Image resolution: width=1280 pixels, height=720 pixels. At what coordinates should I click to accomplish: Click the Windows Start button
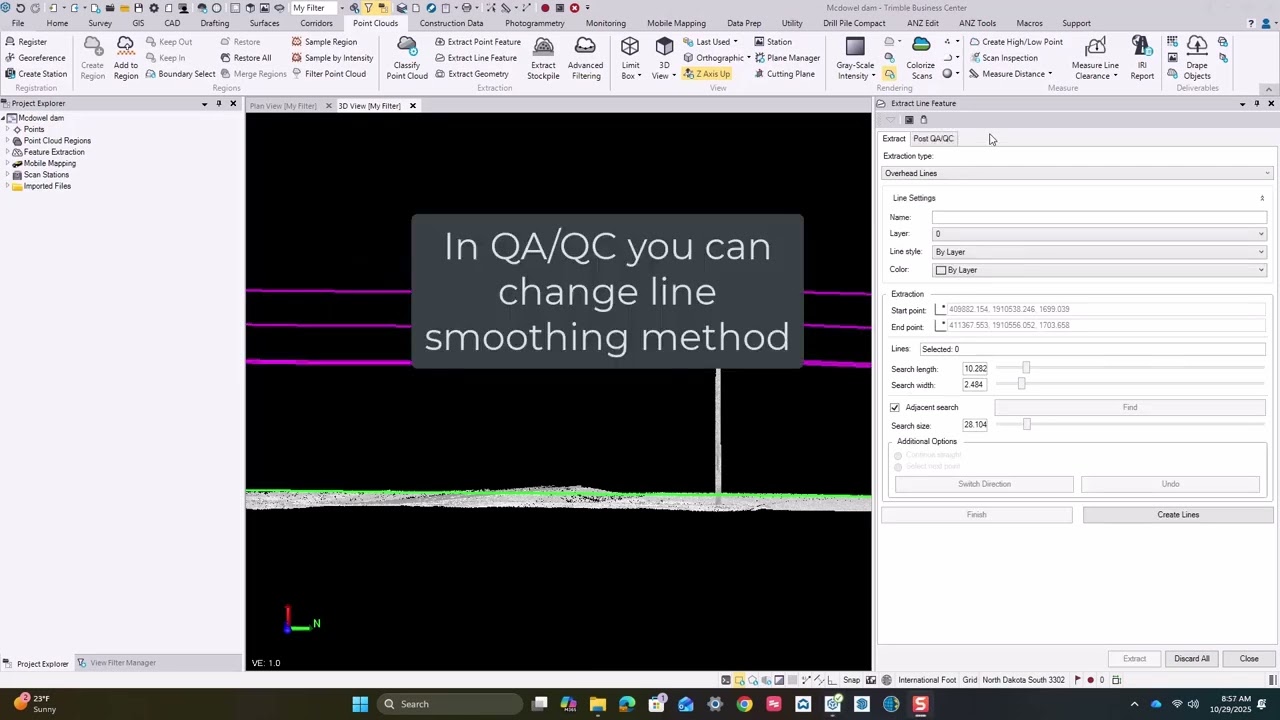tap(360, 704)
